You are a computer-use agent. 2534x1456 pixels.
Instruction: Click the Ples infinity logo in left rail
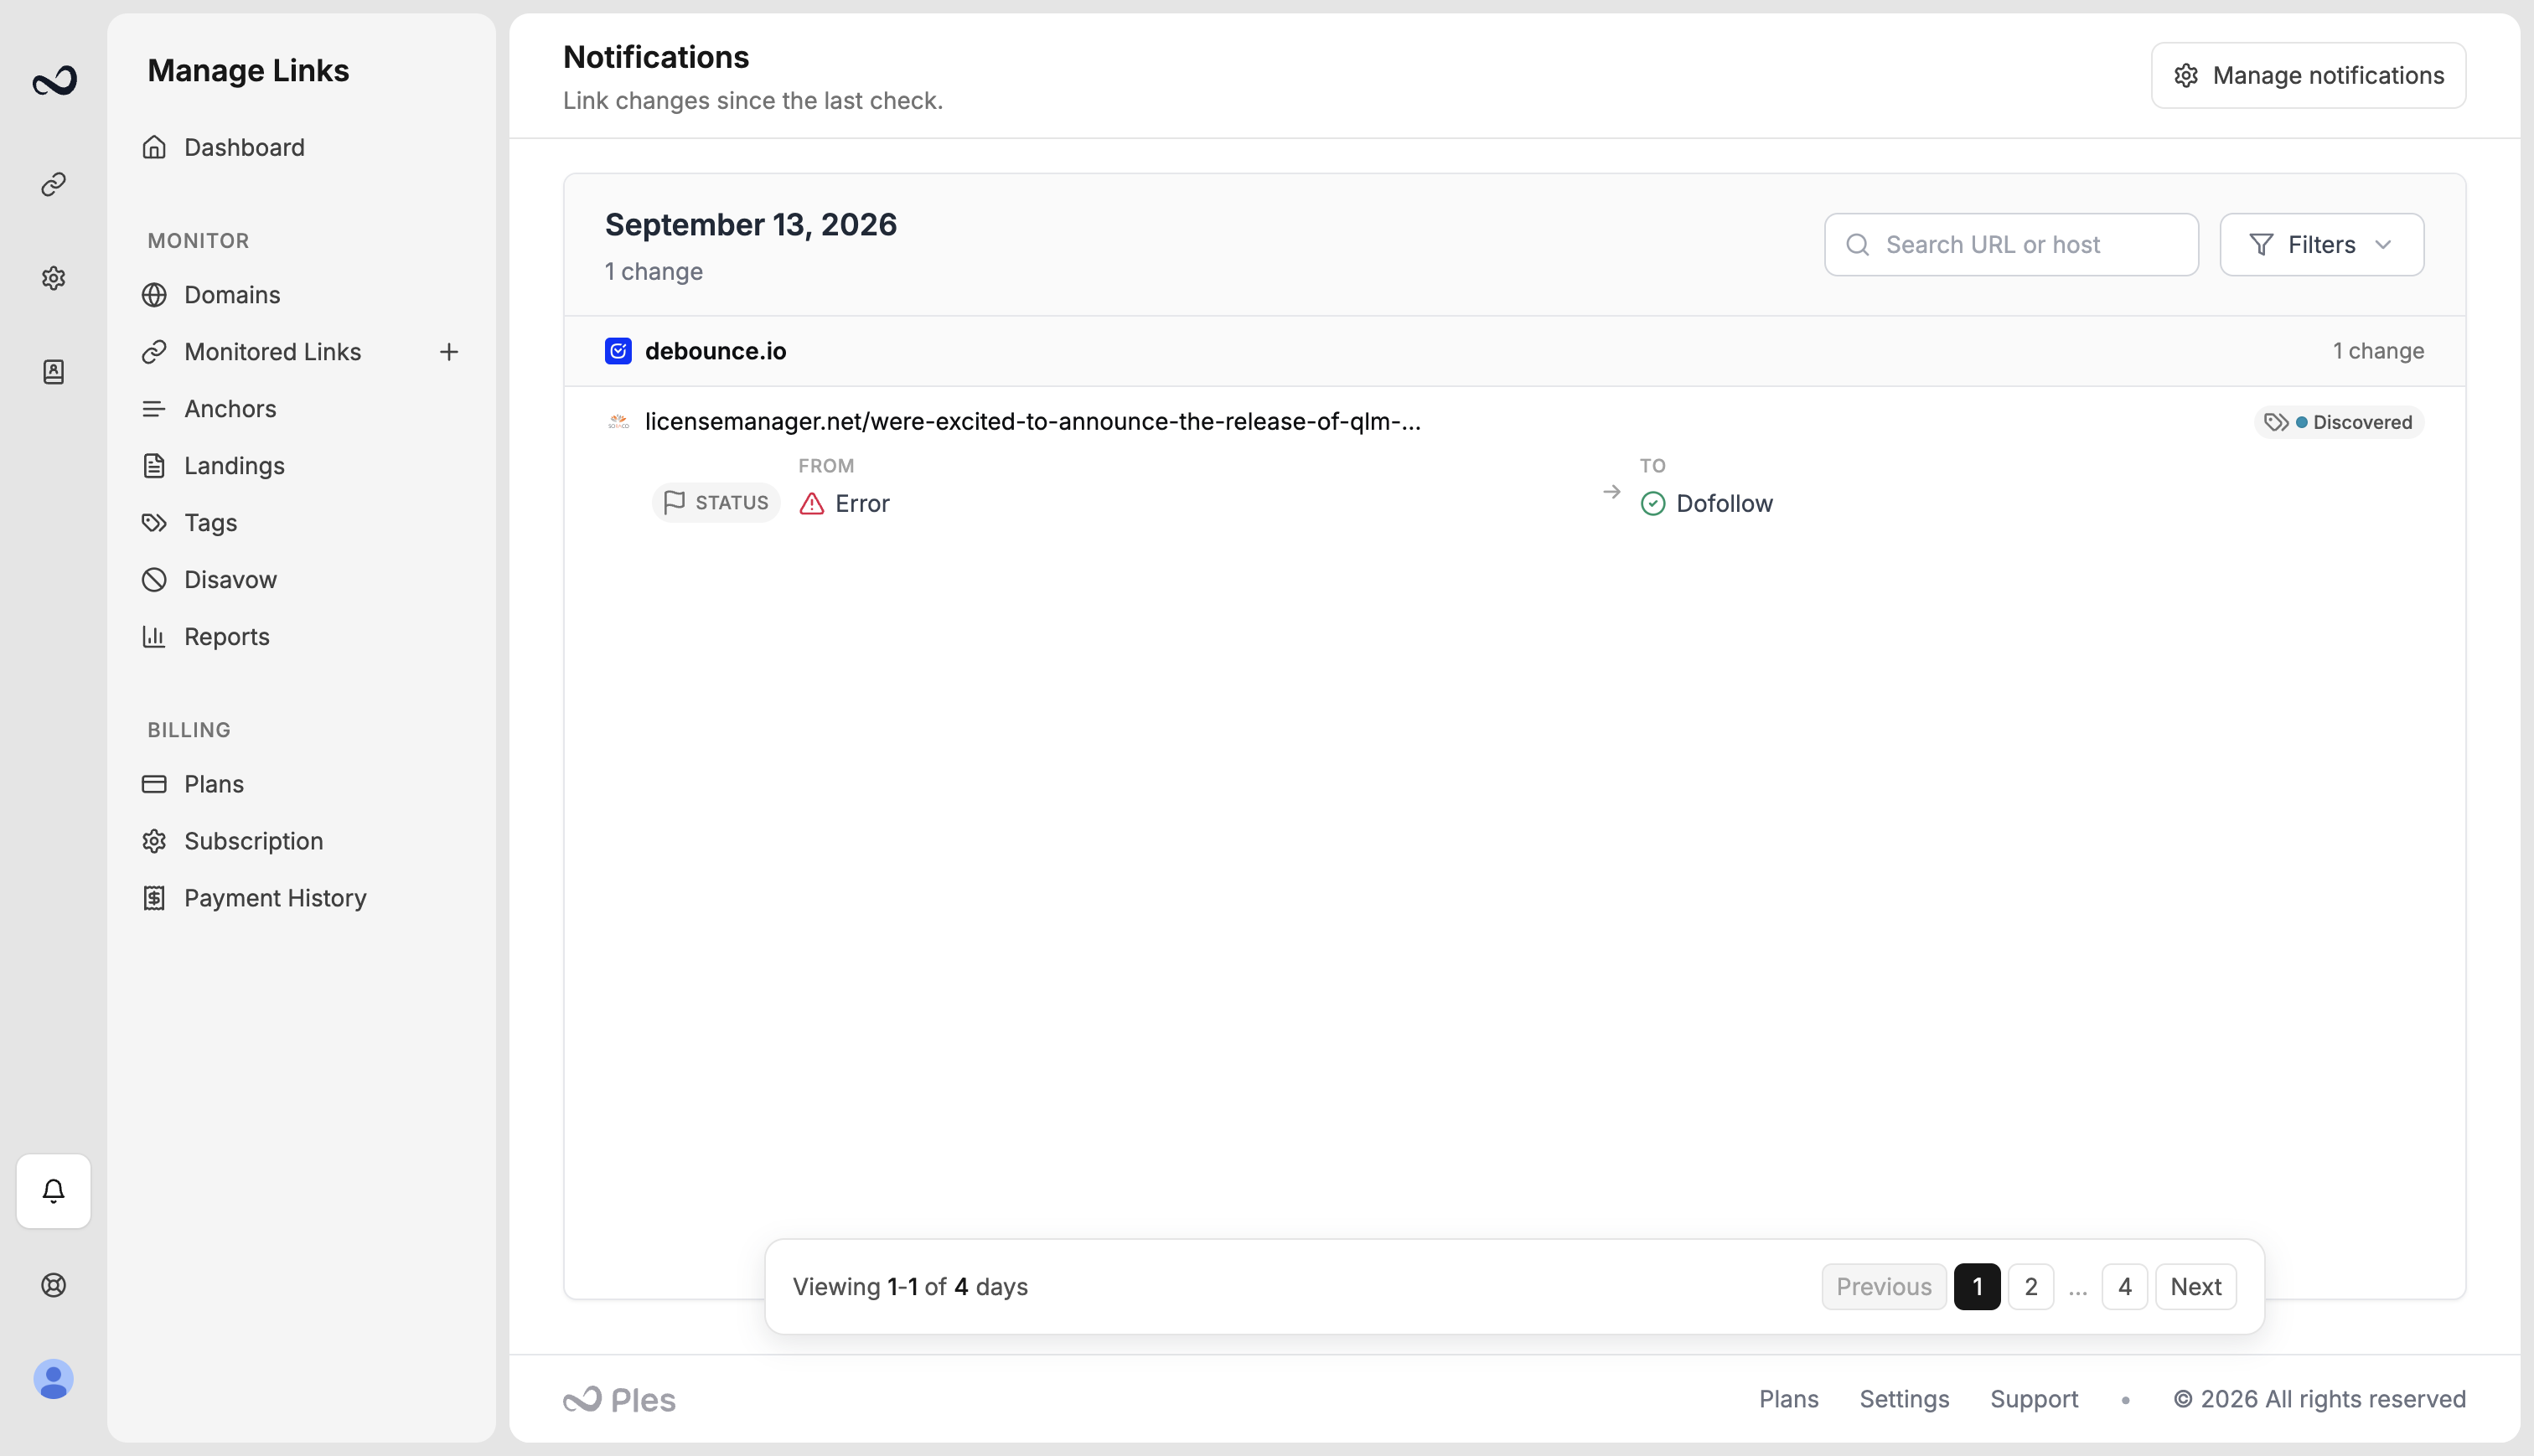(x=54, y=81)
